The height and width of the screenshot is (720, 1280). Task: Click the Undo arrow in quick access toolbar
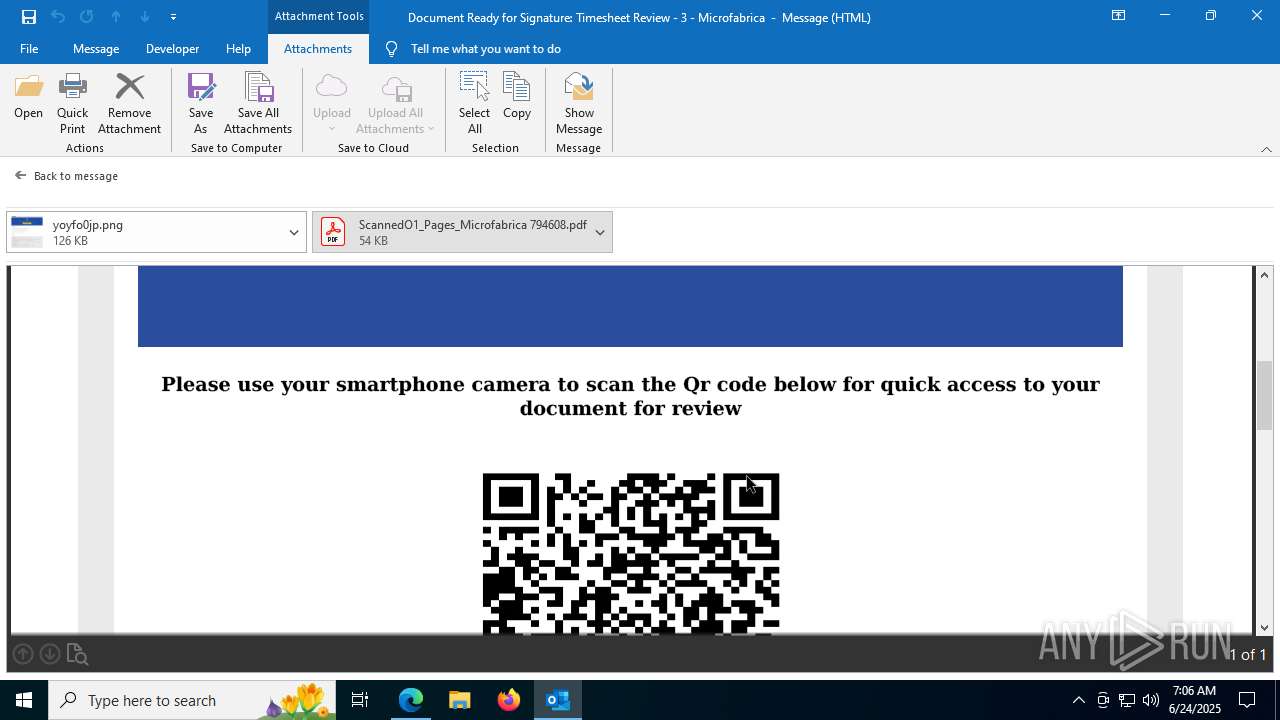58,17
